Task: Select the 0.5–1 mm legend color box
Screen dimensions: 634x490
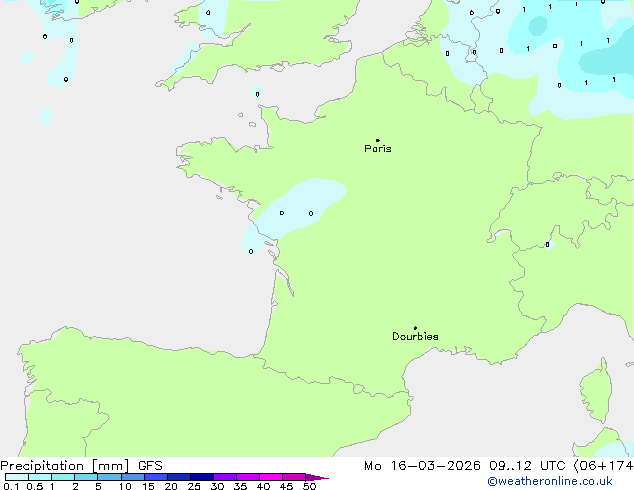Action: 40,477
